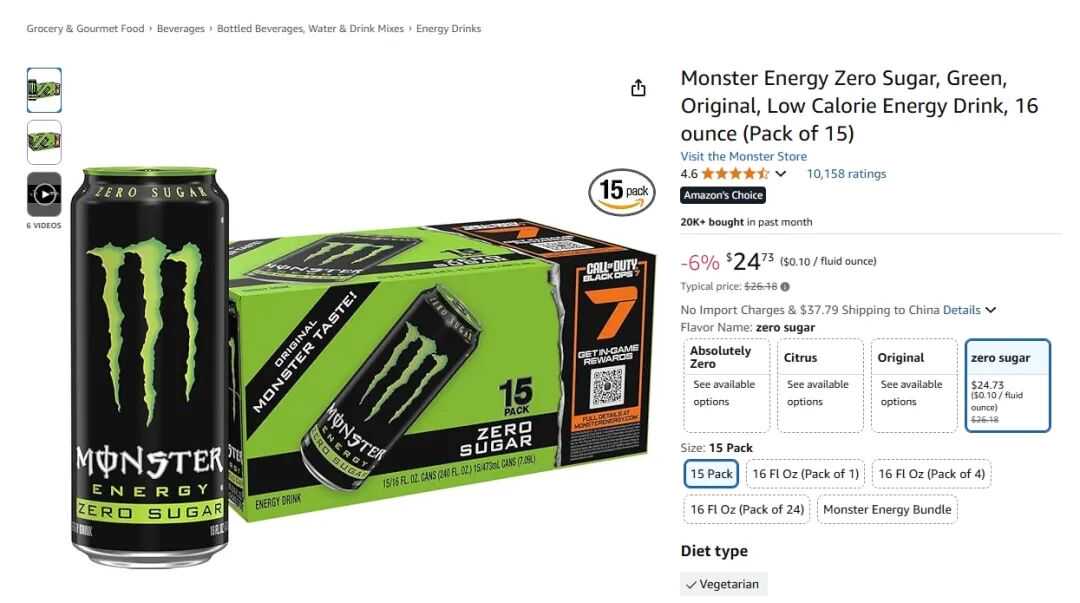Choose the Citrus flavor option
Viewport: 1080px width, 603px height.
point(820,385)
